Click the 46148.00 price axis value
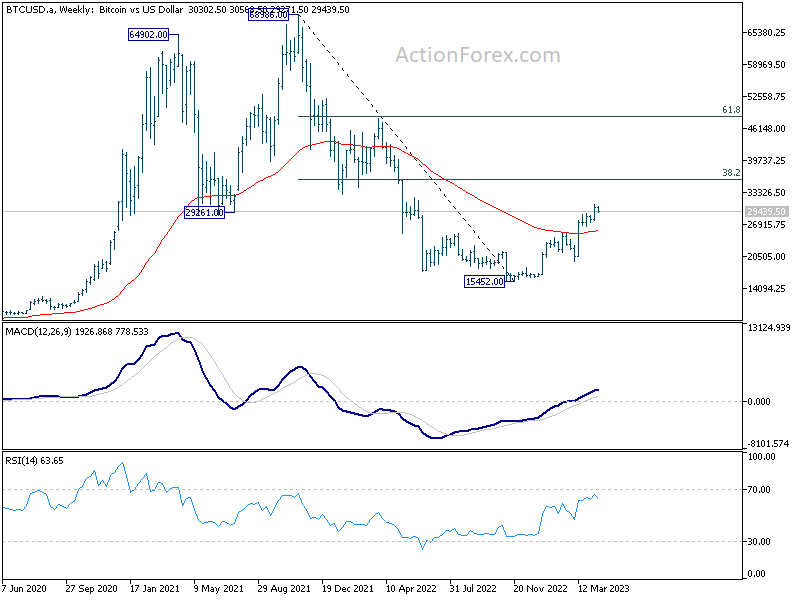 click(766, 129)
